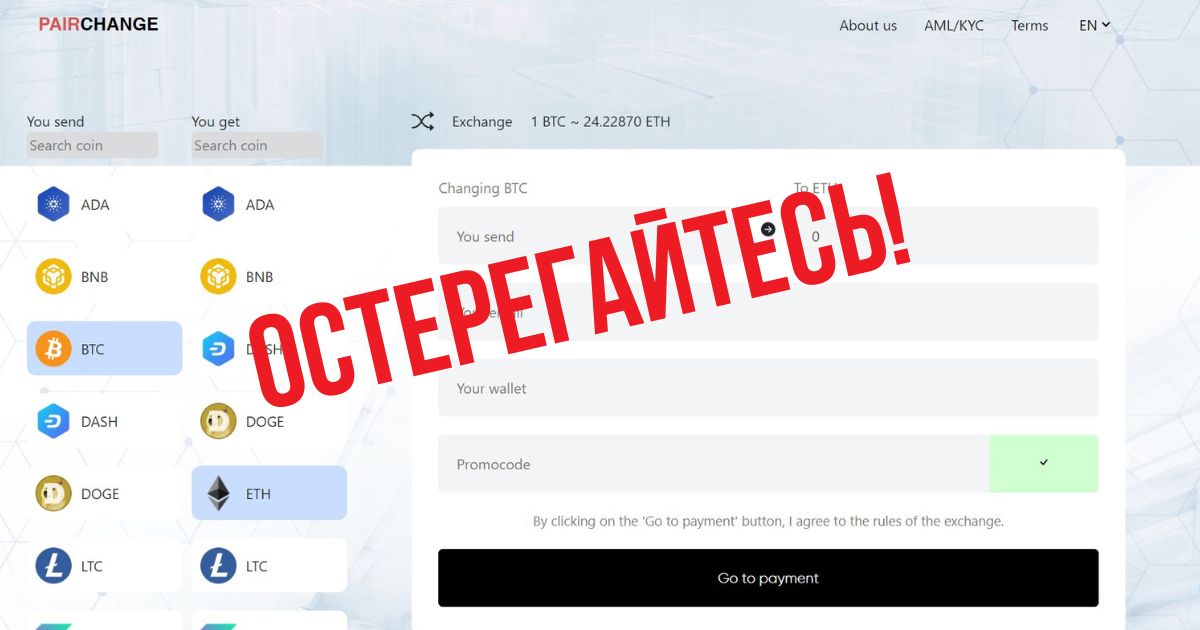The width and height of the screenshot is (1200, 630).
Task: Select LTC in the You get column
Action: 269,566
